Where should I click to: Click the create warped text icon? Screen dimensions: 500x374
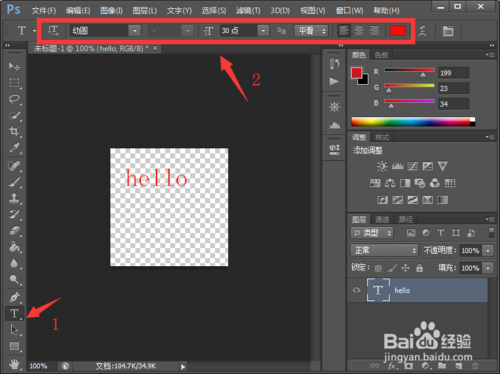423,31
